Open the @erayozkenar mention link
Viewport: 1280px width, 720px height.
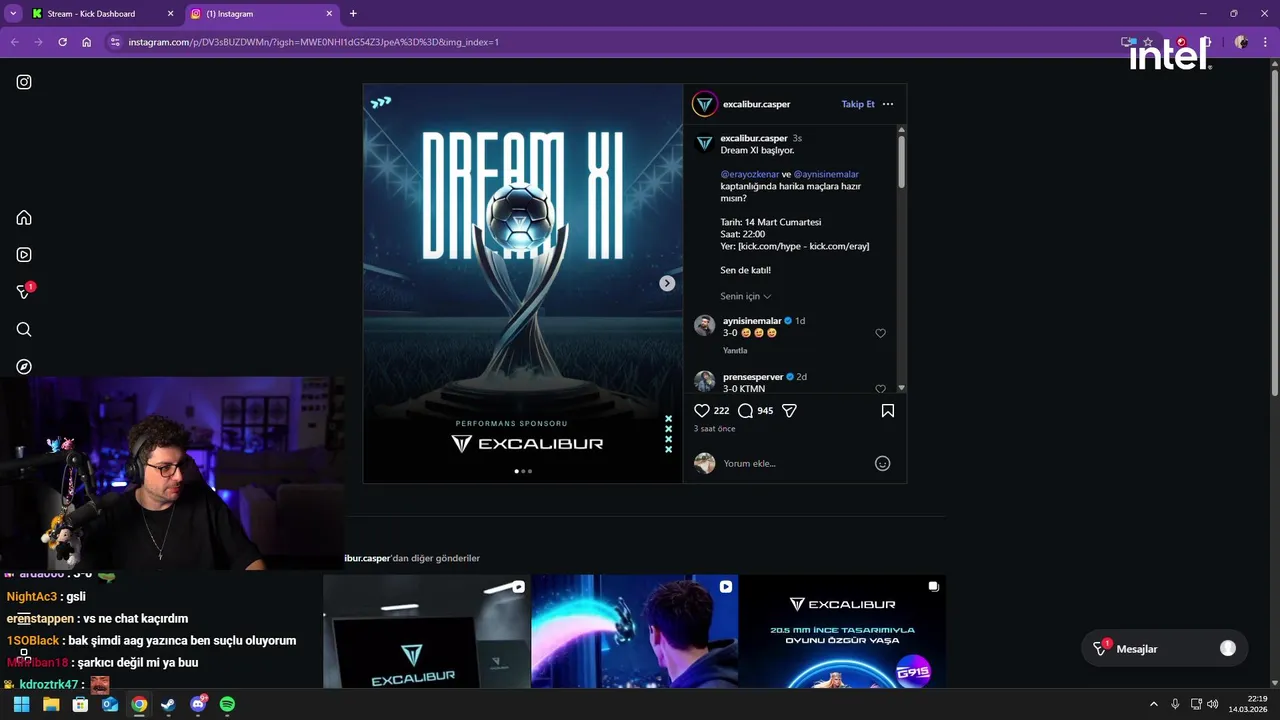750,174
